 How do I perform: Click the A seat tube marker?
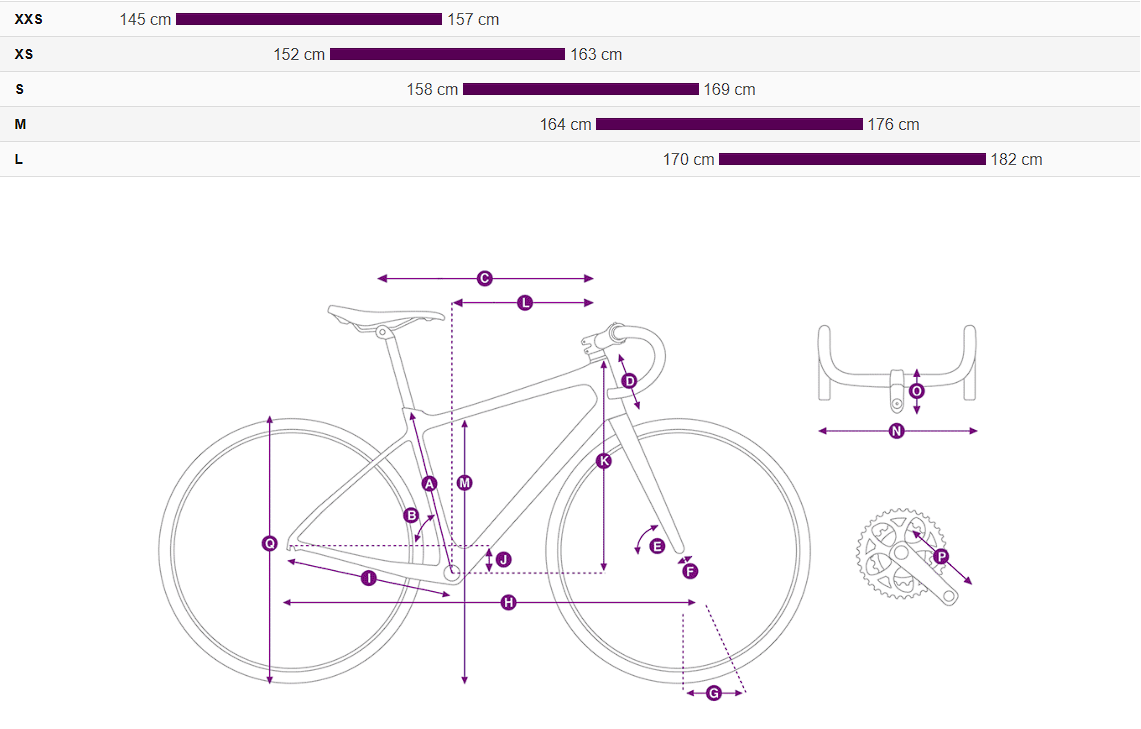click(x=430, y=483)
